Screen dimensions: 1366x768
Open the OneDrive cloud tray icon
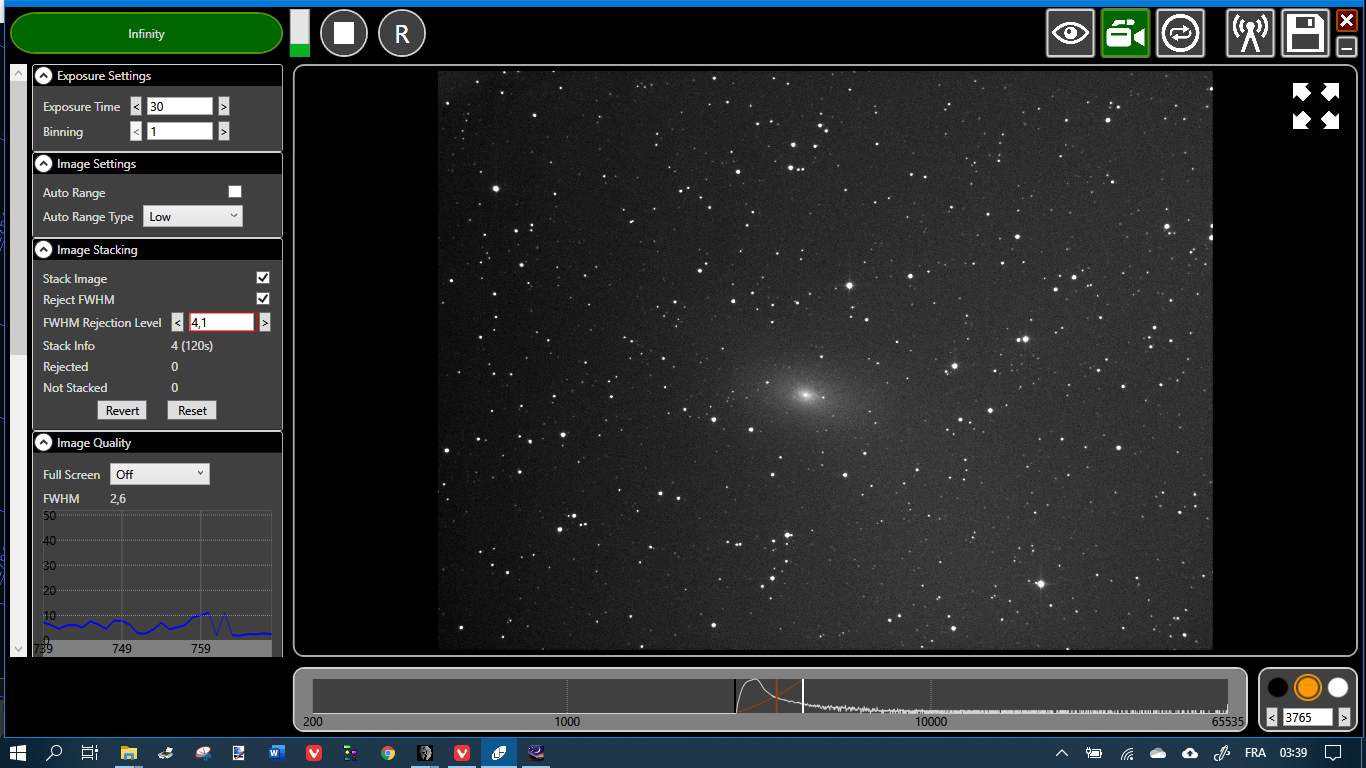[1158, 753]
